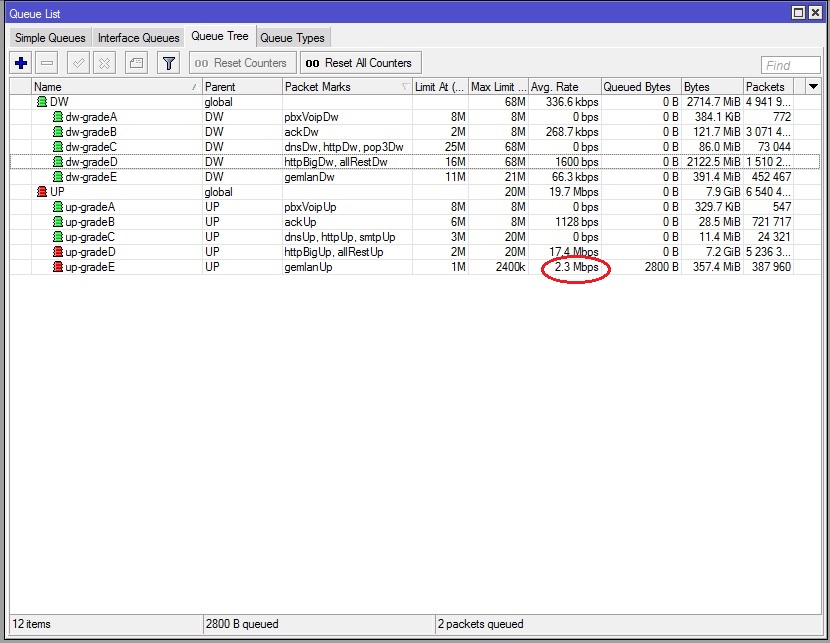
Task: Click the dw-gradeE queue icon
Action: click(x=58, y=177)
